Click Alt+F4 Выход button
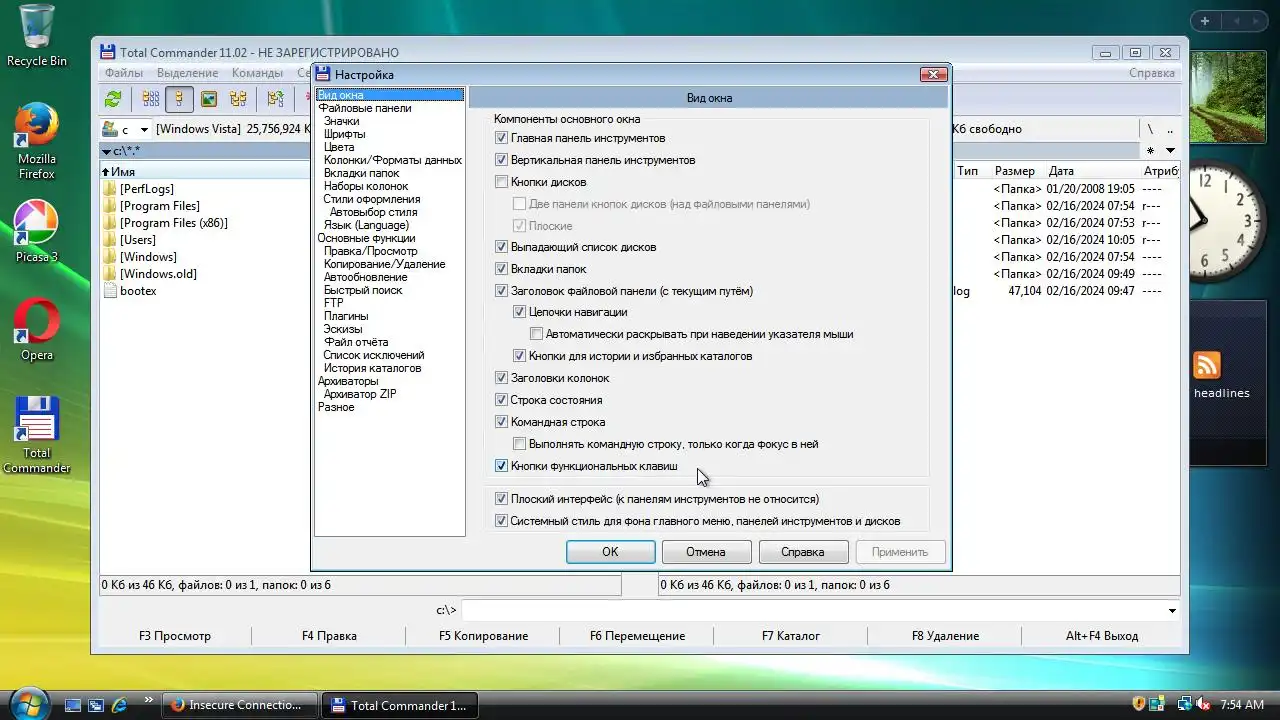 (x=1102, y=636)
